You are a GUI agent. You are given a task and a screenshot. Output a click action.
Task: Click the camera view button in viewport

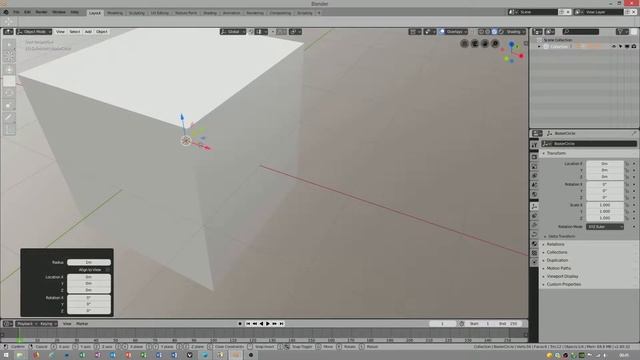[485, 43]
